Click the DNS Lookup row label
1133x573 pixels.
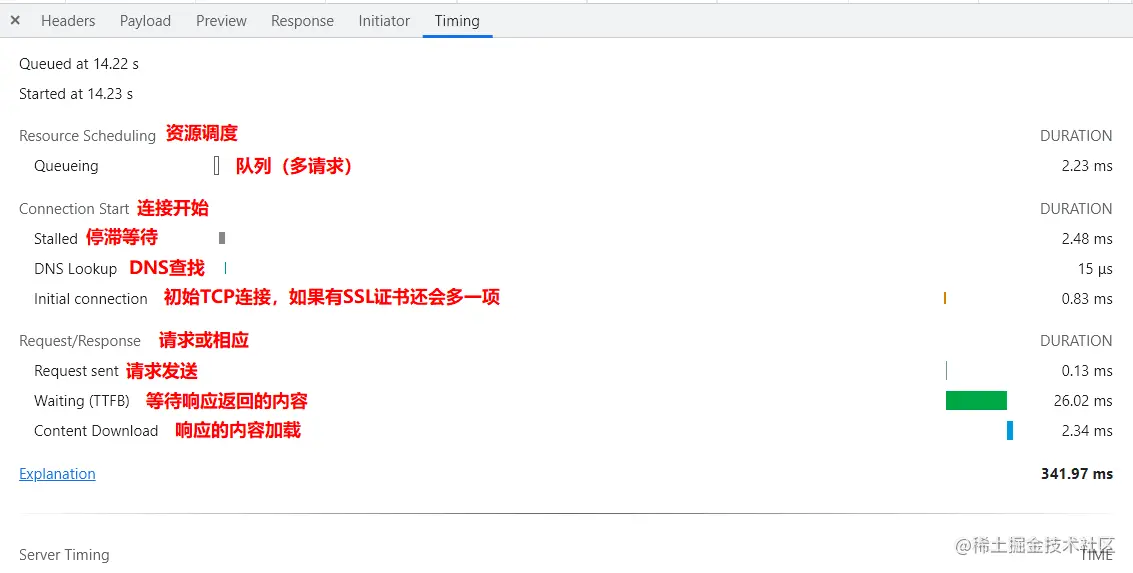[75, 269]
